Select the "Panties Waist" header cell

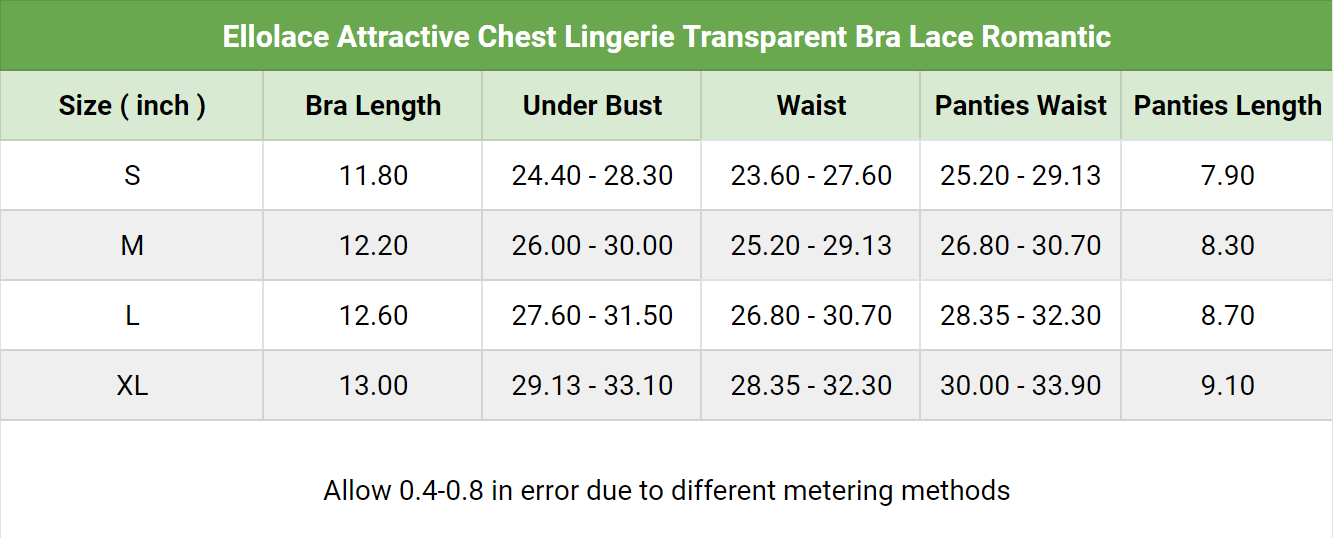pyautogui.click(x=1021, y=106)
